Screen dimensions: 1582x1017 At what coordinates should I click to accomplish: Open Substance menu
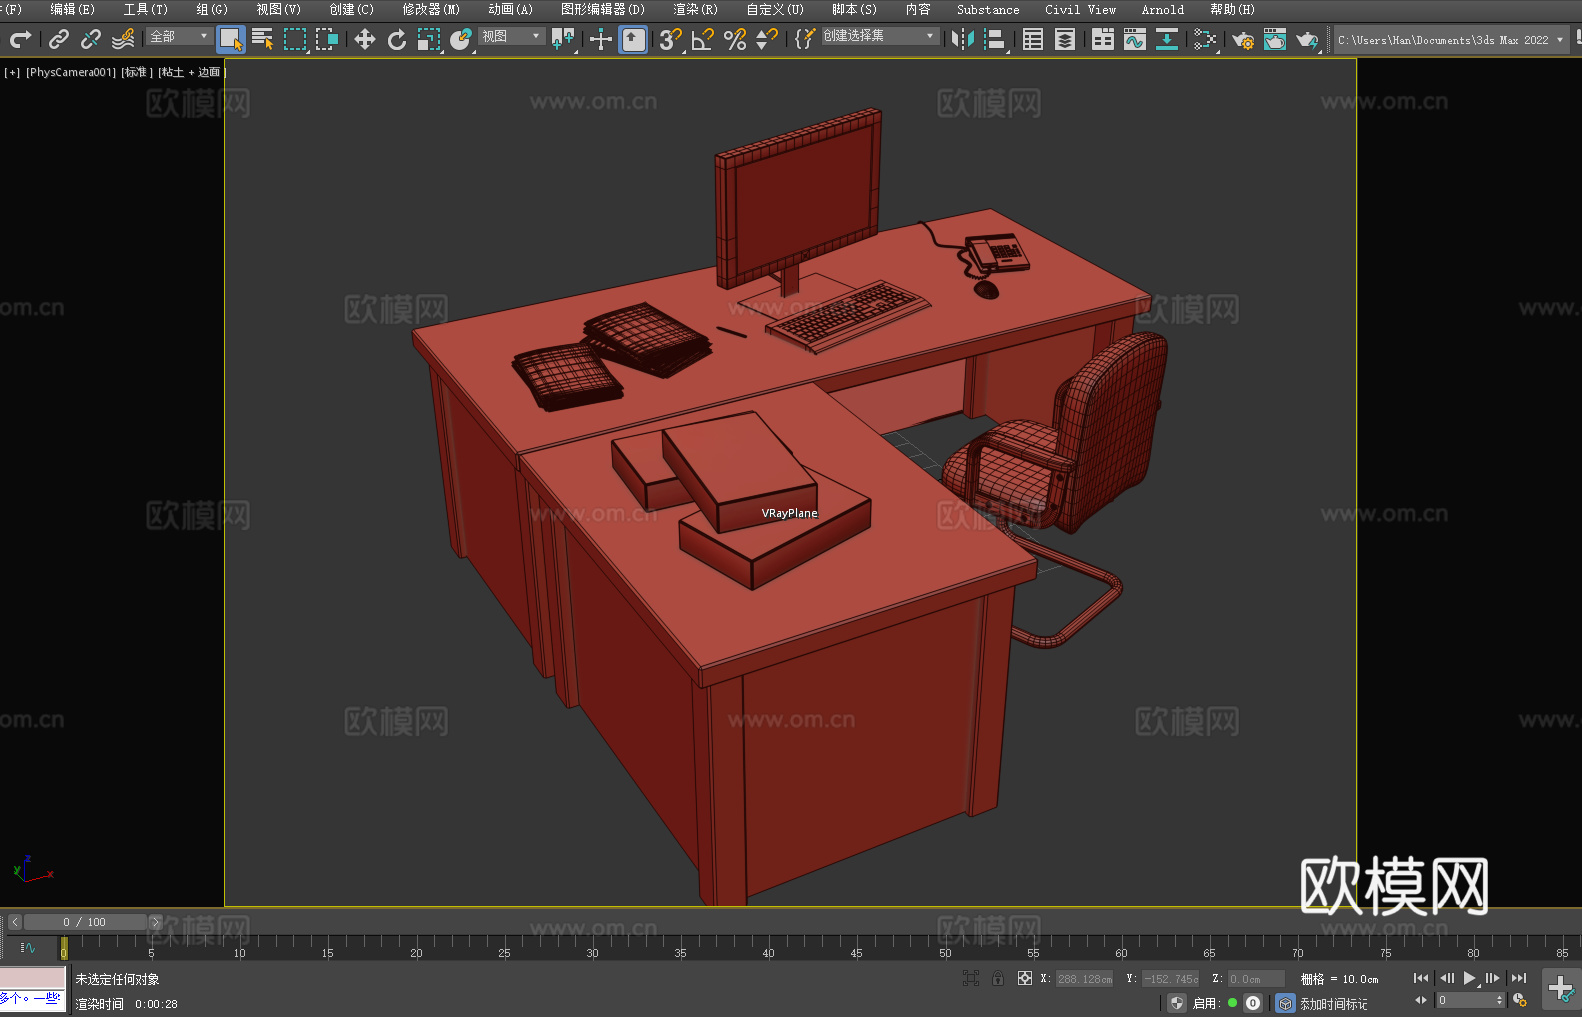coord(988,9)
